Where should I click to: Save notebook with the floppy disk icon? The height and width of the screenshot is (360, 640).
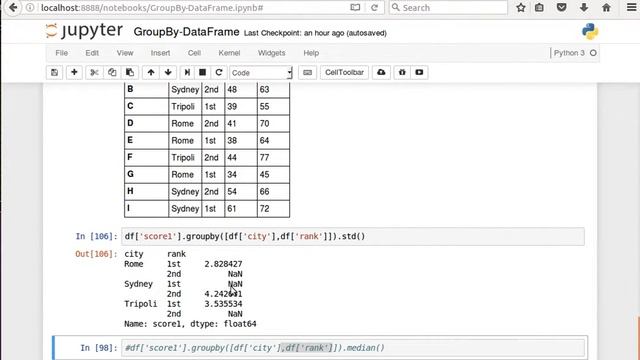[54, 72]
